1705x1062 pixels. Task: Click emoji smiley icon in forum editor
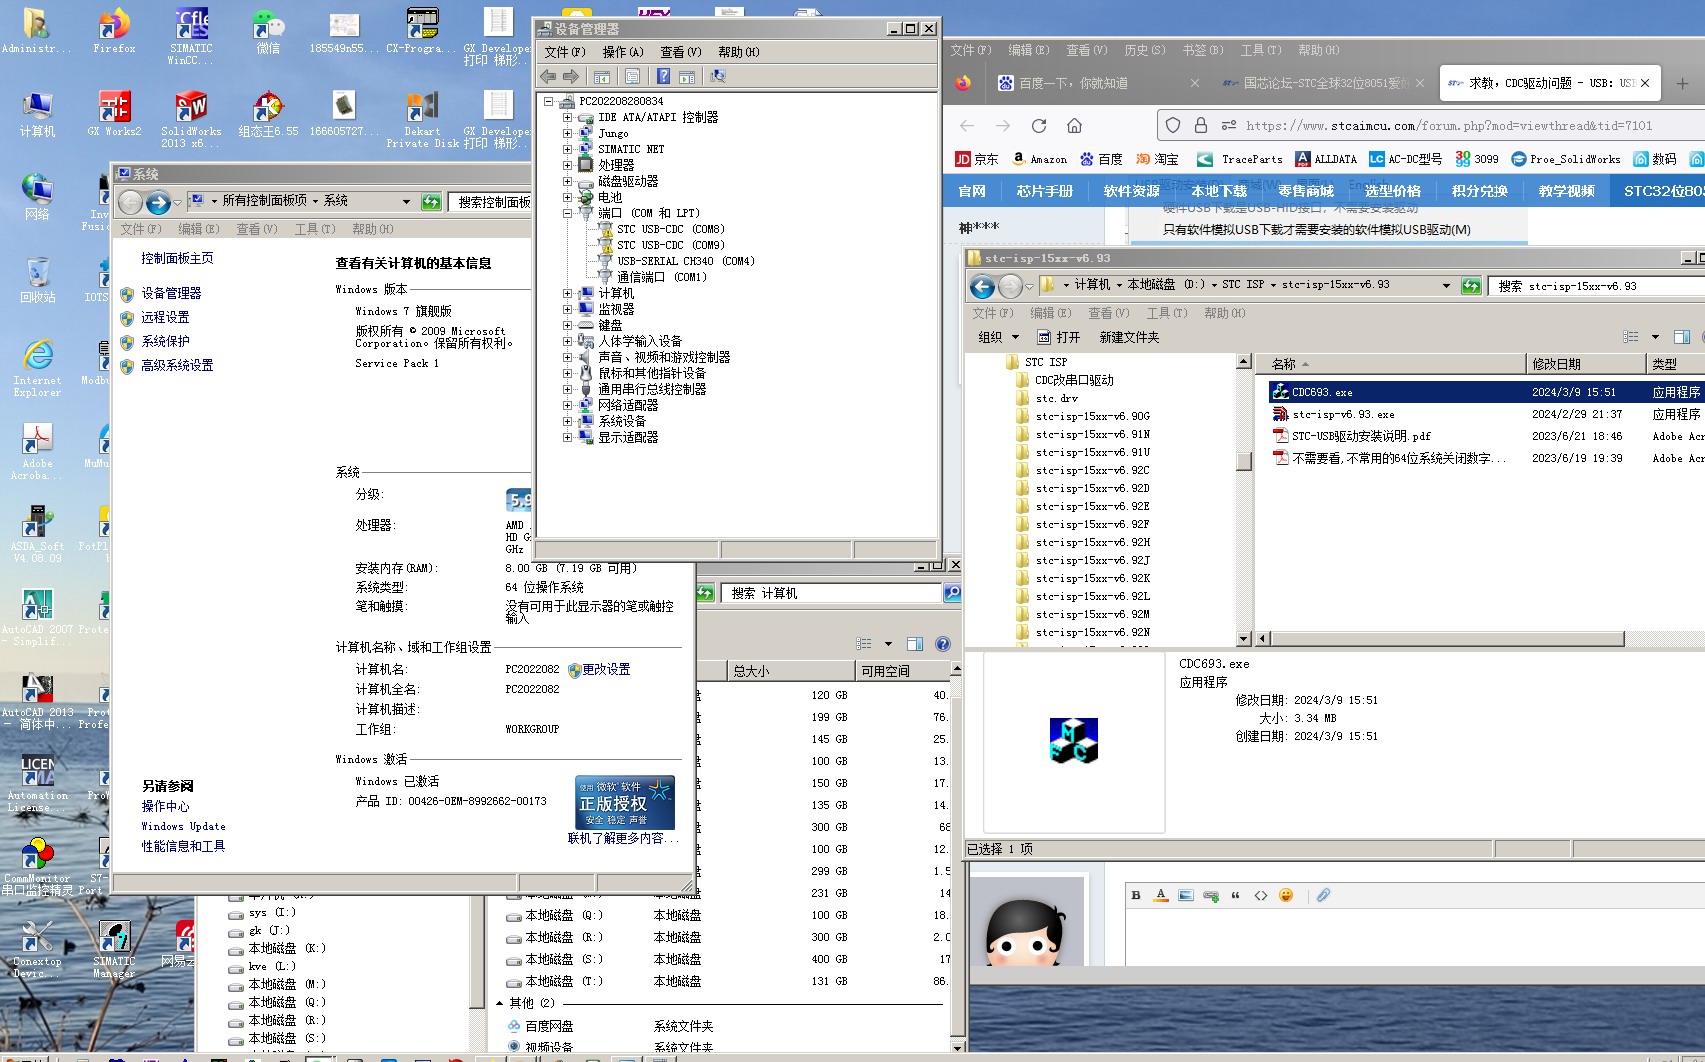[x=1286, y=895]
